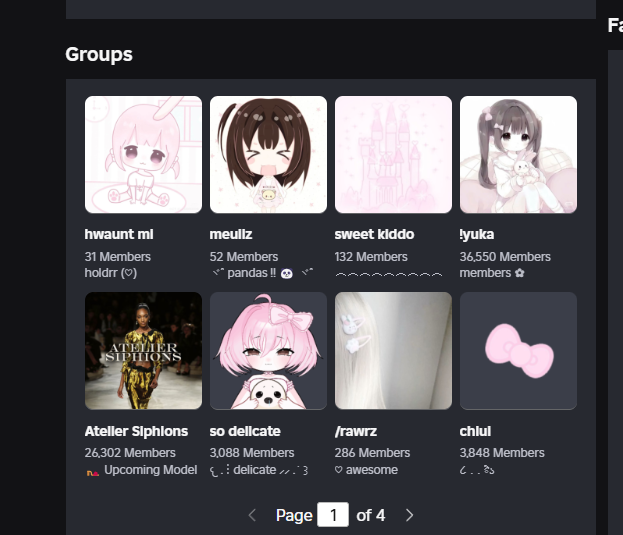Click the Upcoming Model rank label
Screen dimensions: 623x535
click(142, 470)
